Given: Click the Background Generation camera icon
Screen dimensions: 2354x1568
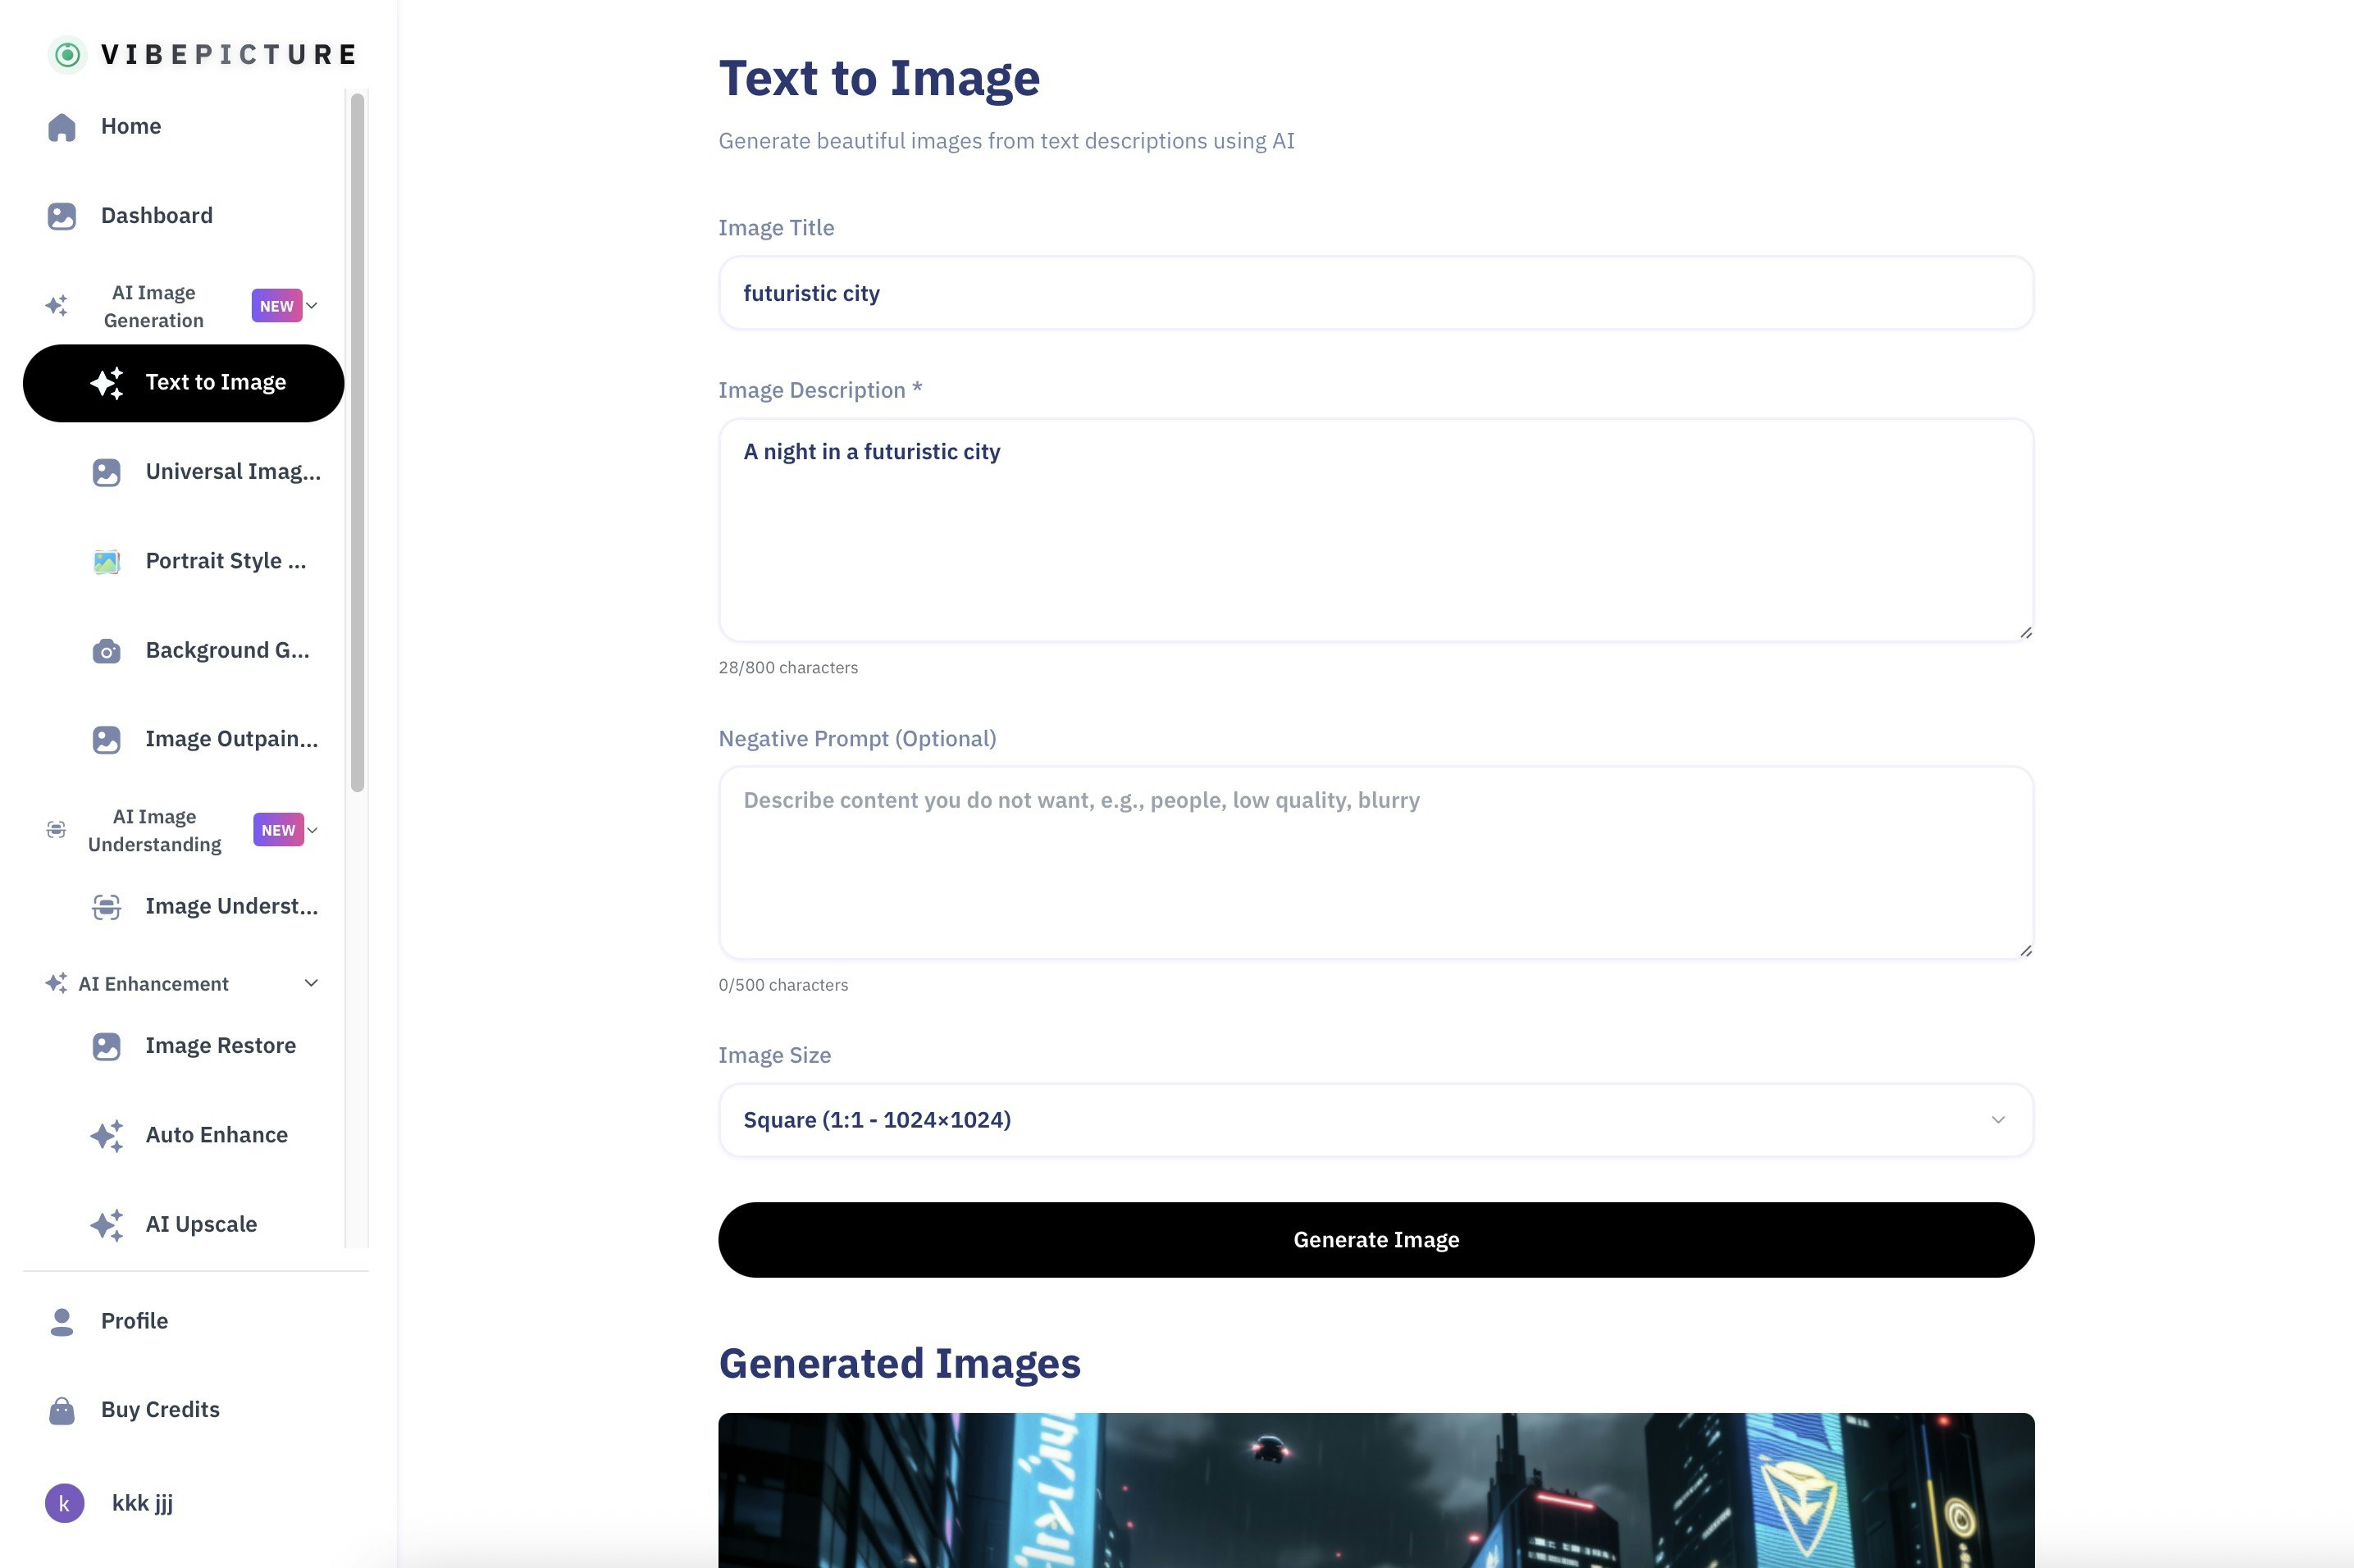Looking at the screenshot, I should pyautogui.click(x=107, y=650).
